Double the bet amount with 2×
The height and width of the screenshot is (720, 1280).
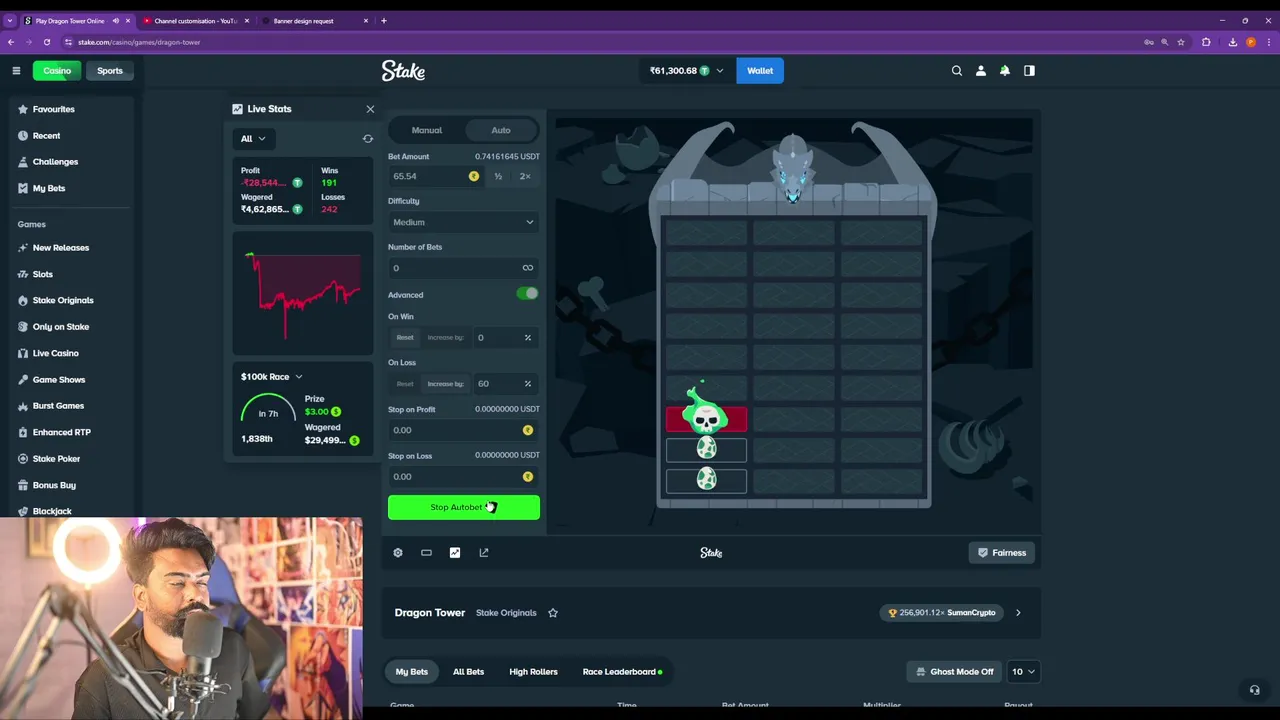click(x=525, y=176)
